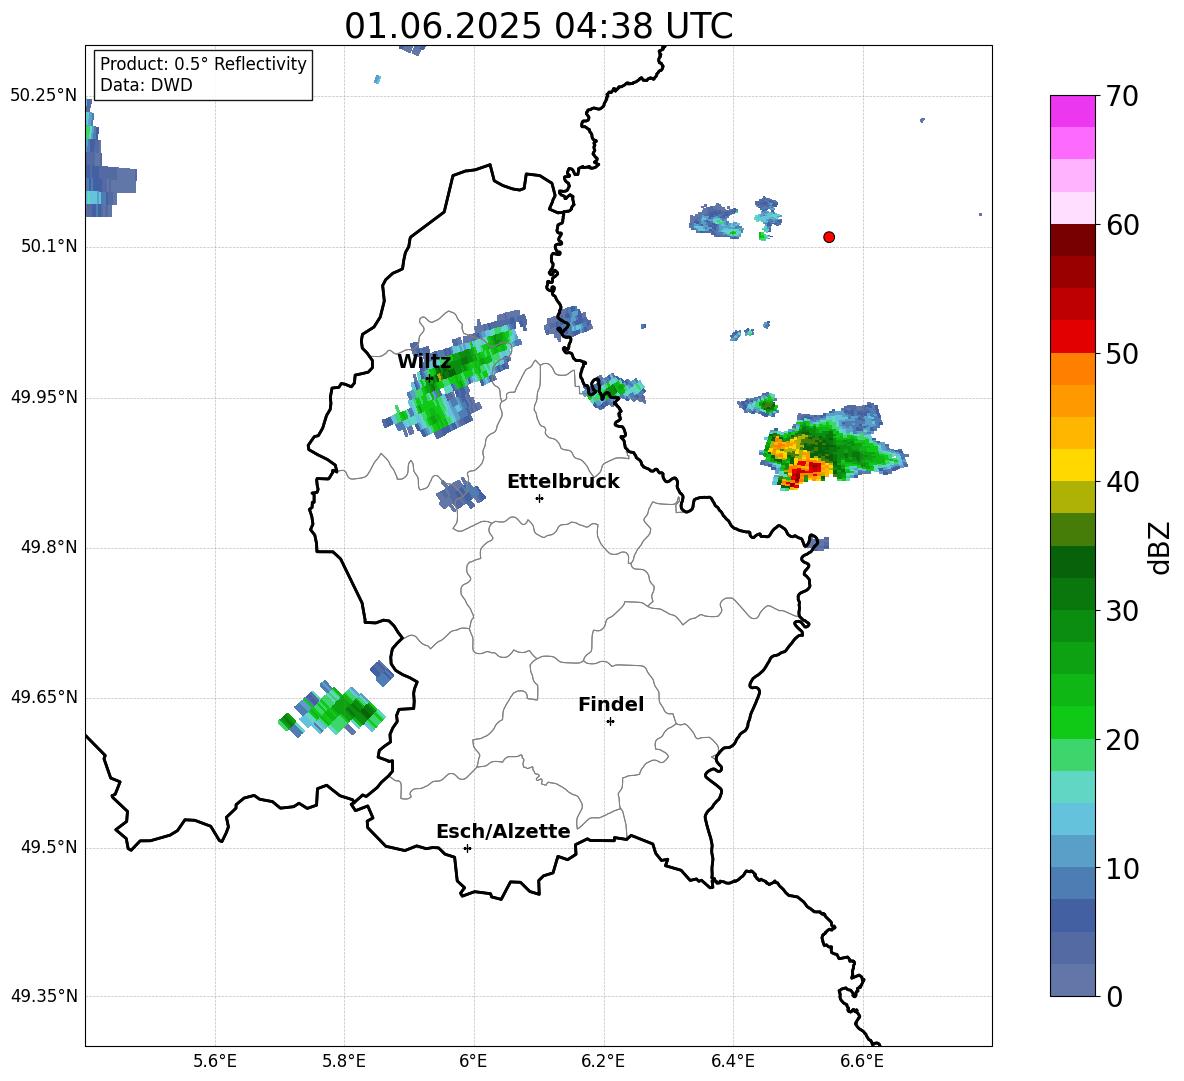
Task: Click the 5.8°E longitude label
Action: [x=344, y=1061]
